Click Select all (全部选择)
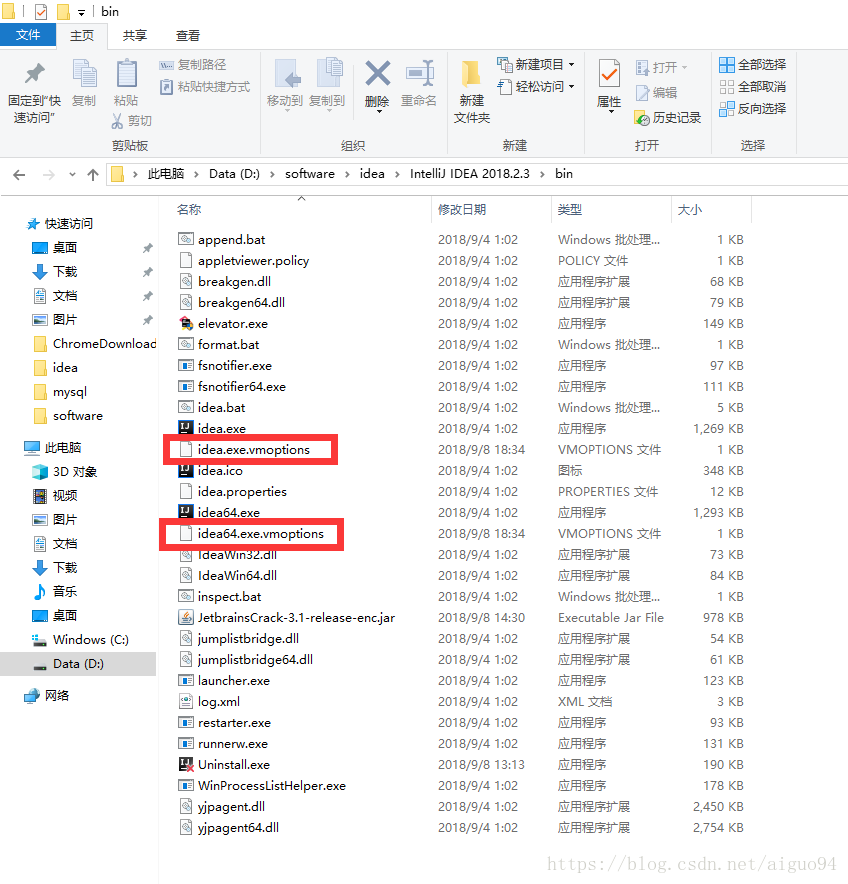Image resolution: width=848 pixels, height=884 pixels. point(753,65)
